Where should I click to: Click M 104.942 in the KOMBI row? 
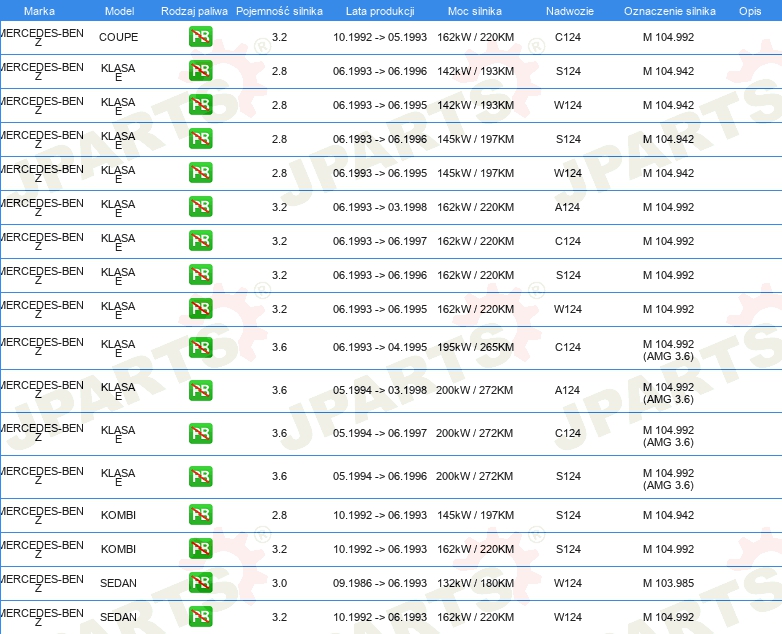click(668, 515)
